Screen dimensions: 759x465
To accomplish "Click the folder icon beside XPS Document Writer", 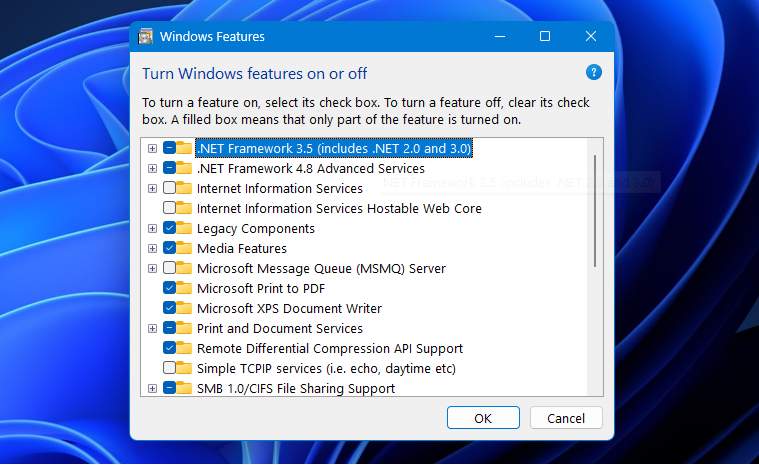I will coord(184,308).
